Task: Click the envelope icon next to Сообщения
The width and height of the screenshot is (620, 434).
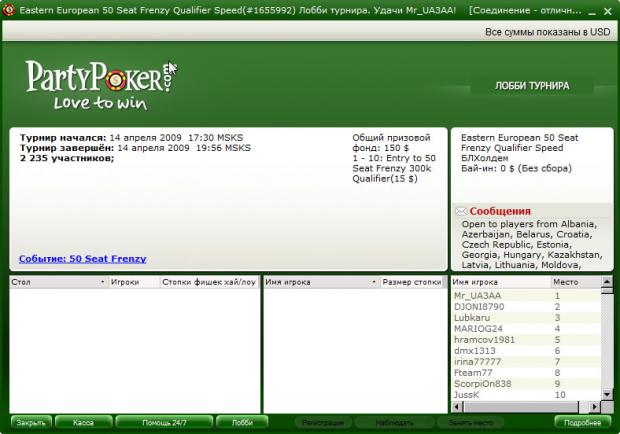Action: coord(461,211)
